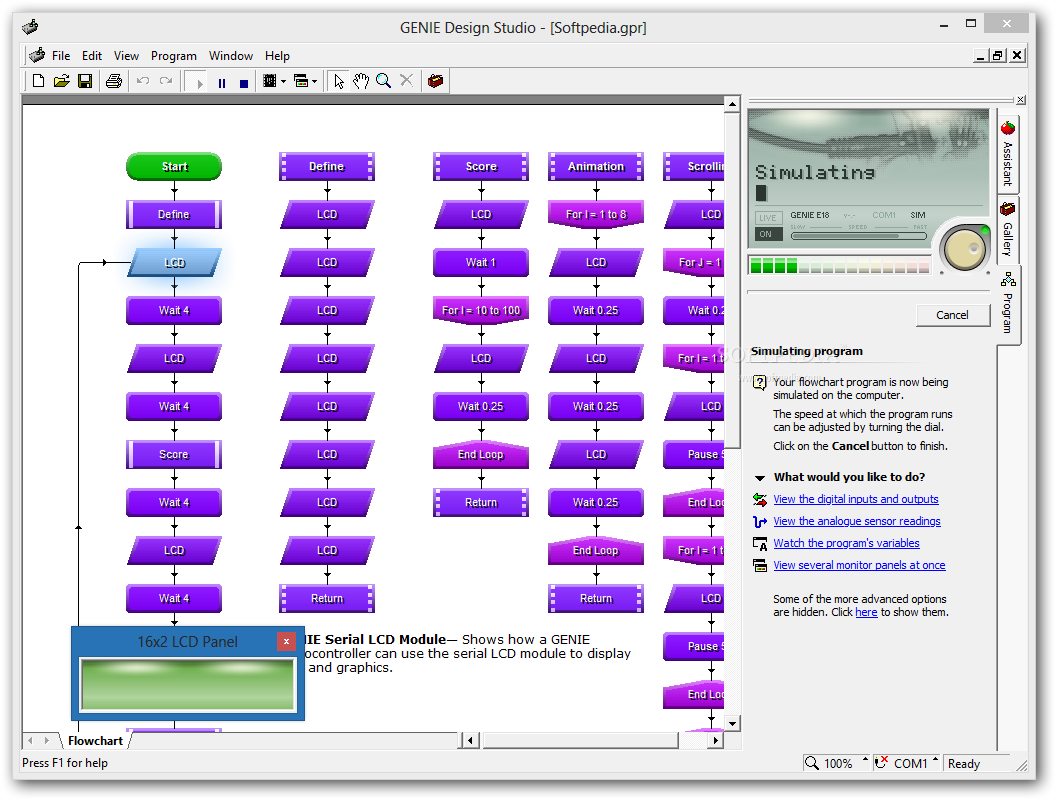1056x800 pixels.
Task: Open the COM1 port selector
Action: [907, 763]
